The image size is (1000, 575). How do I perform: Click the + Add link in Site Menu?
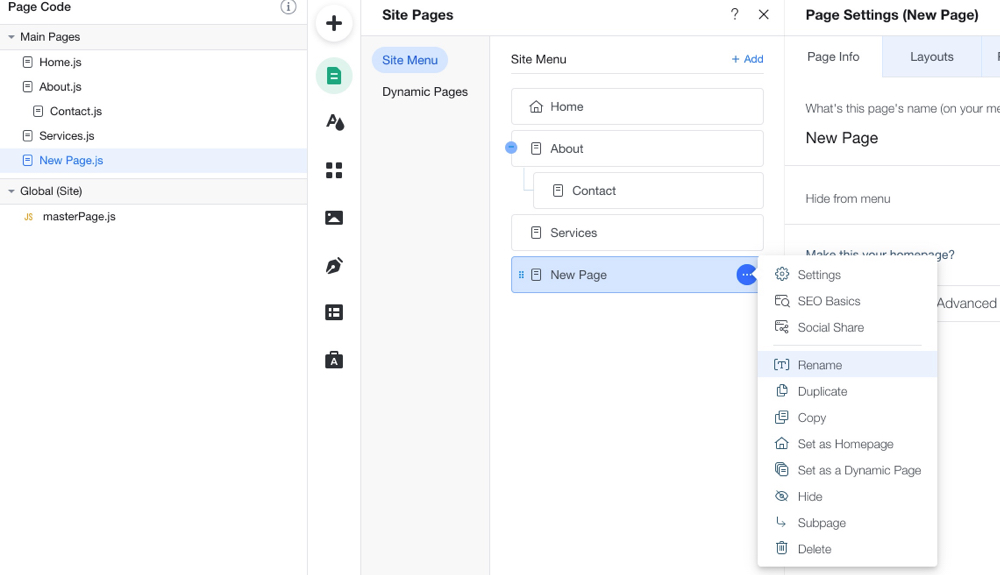tap(747, 59)
